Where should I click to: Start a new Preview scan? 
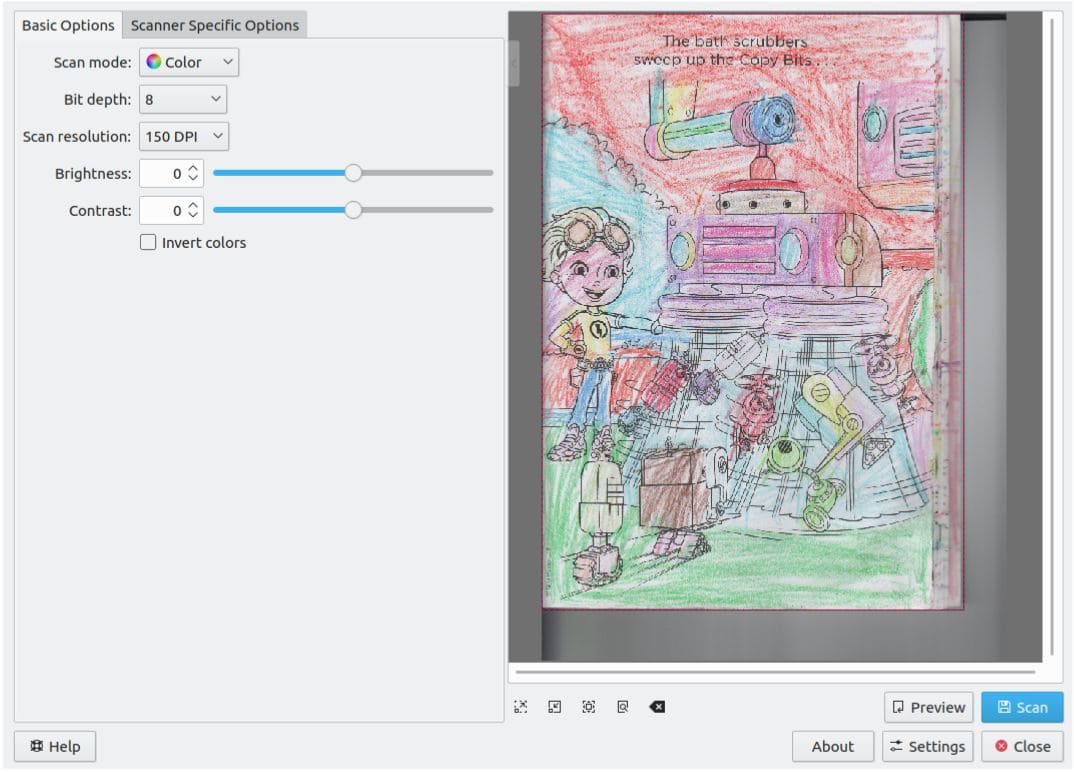click(928, 707)
